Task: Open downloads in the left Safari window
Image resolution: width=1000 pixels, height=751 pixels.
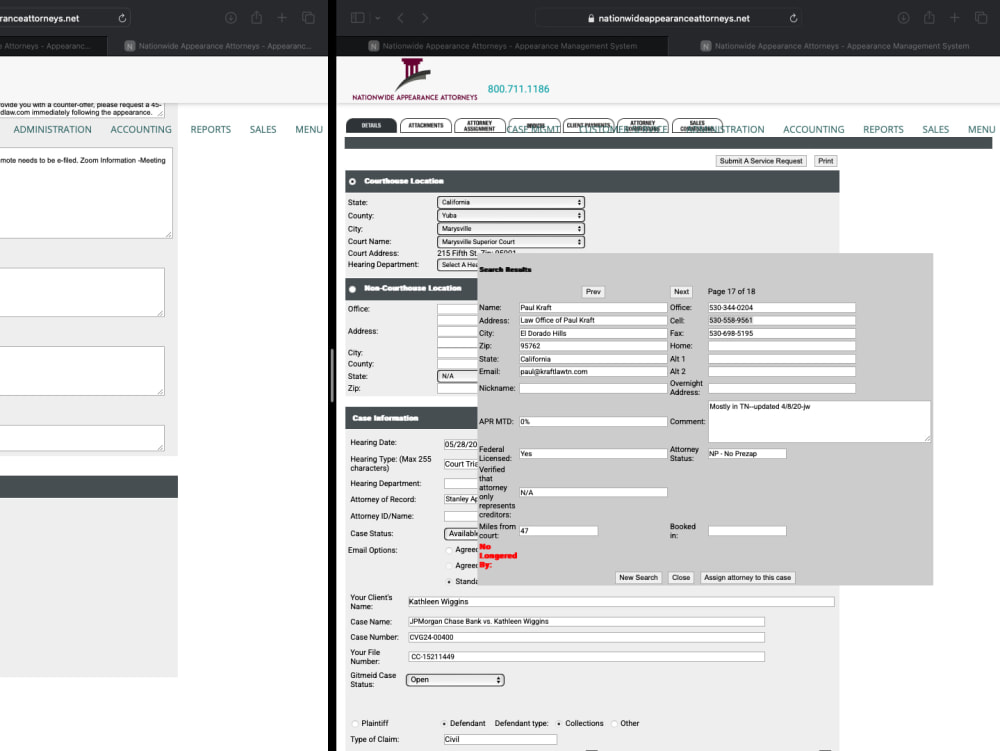Action: [231, 18]
